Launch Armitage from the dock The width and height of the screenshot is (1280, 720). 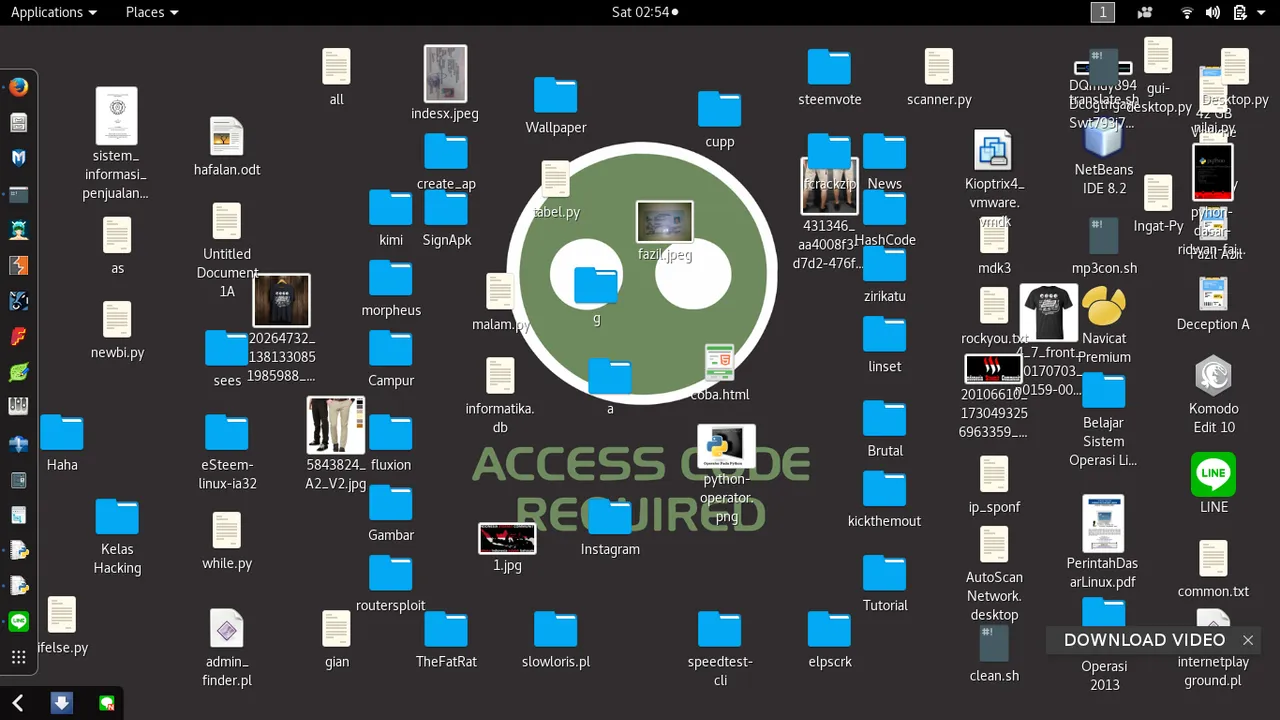(x=18, y=229)
